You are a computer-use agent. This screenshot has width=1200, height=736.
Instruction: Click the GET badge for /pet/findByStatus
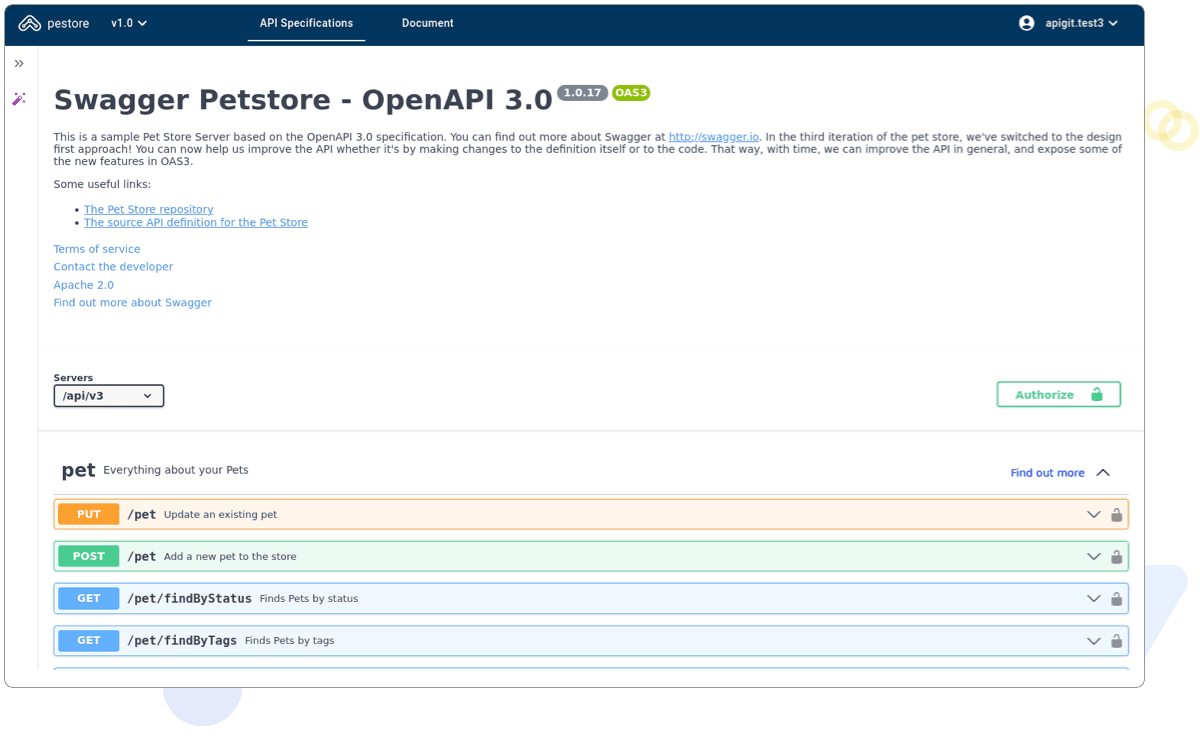tap(89, 599)
